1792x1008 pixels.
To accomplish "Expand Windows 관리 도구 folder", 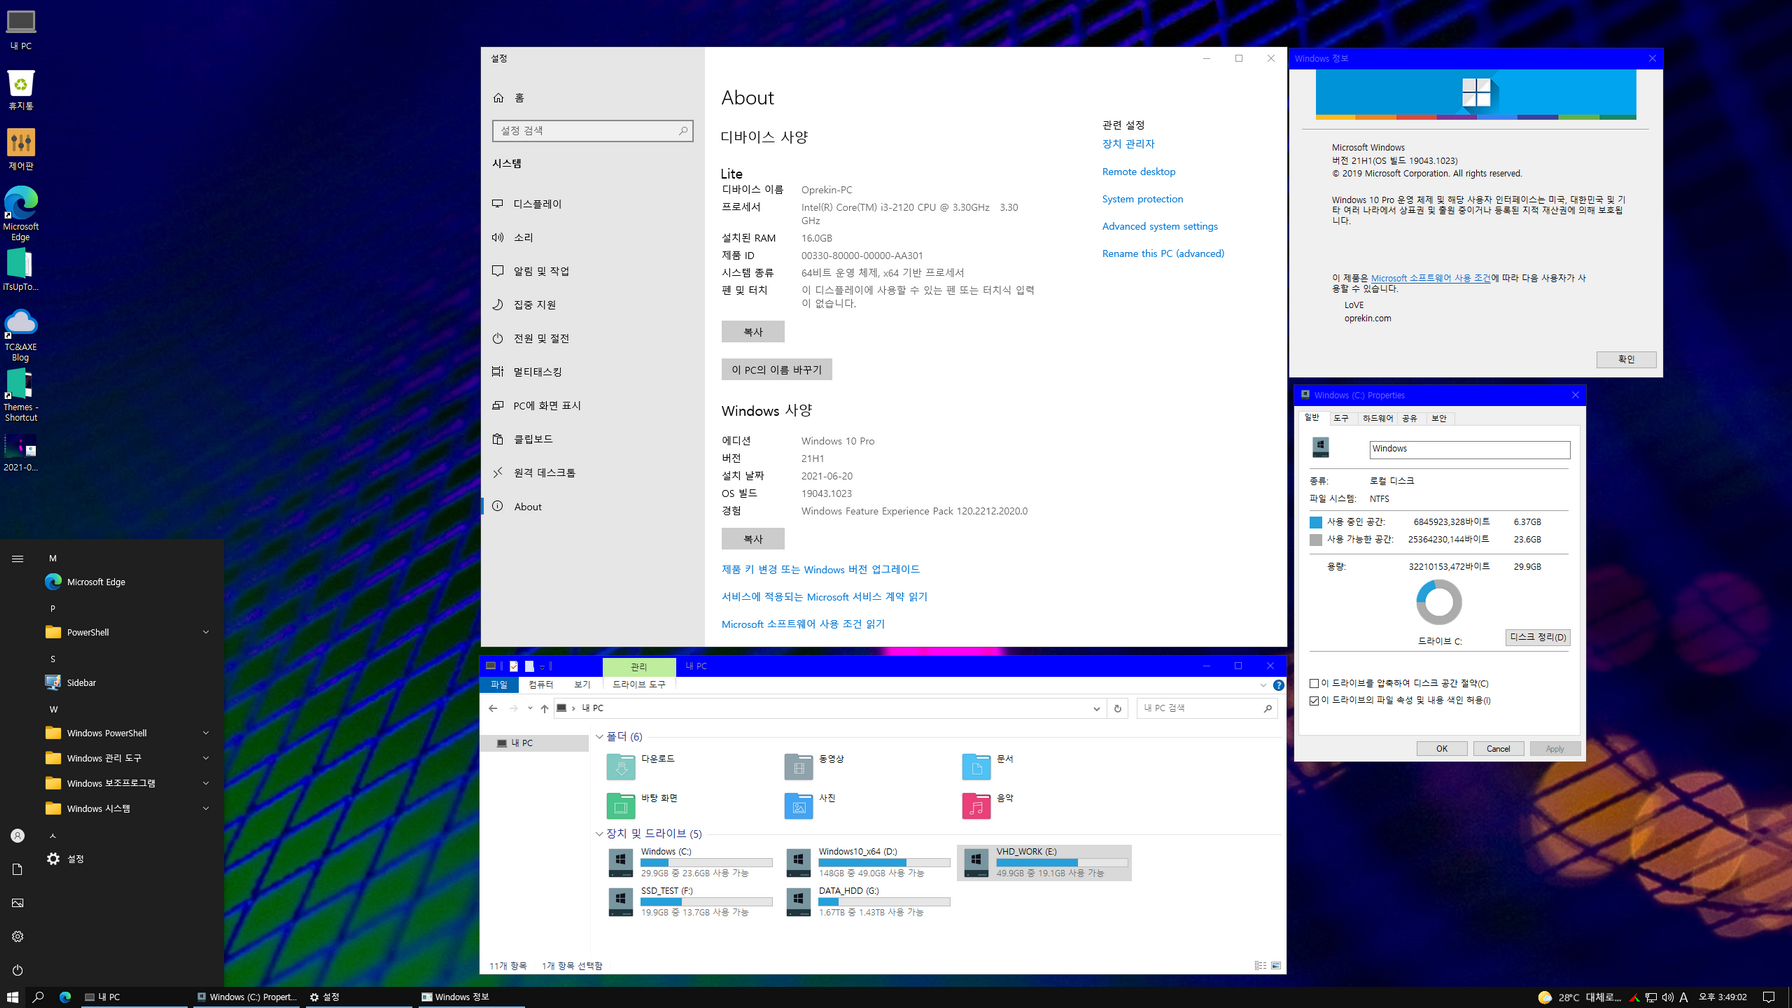I will pyautogui.click(x=206, y=758).
